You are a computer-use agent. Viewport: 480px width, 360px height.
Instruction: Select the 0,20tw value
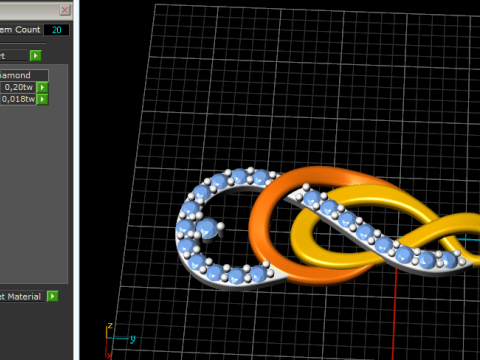tap(18, 87)
